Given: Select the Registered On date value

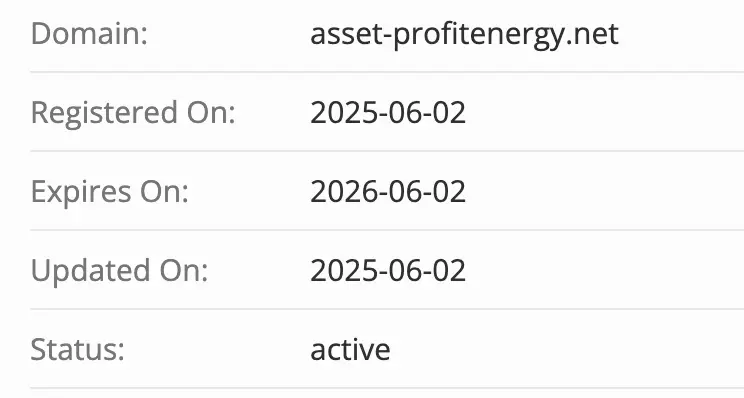Looking at the screenshot, I should pos(388,113).
